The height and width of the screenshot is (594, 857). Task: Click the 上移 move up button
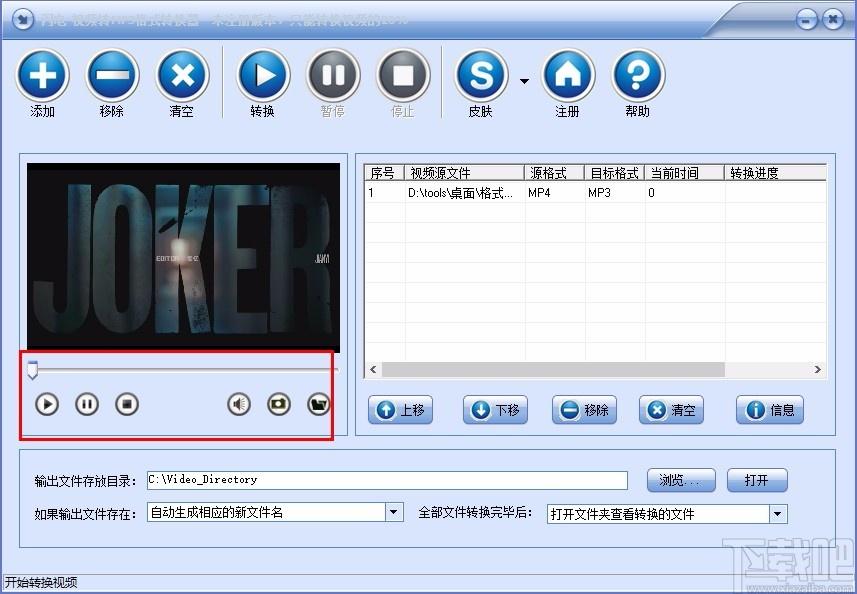[x=401, y=410]
